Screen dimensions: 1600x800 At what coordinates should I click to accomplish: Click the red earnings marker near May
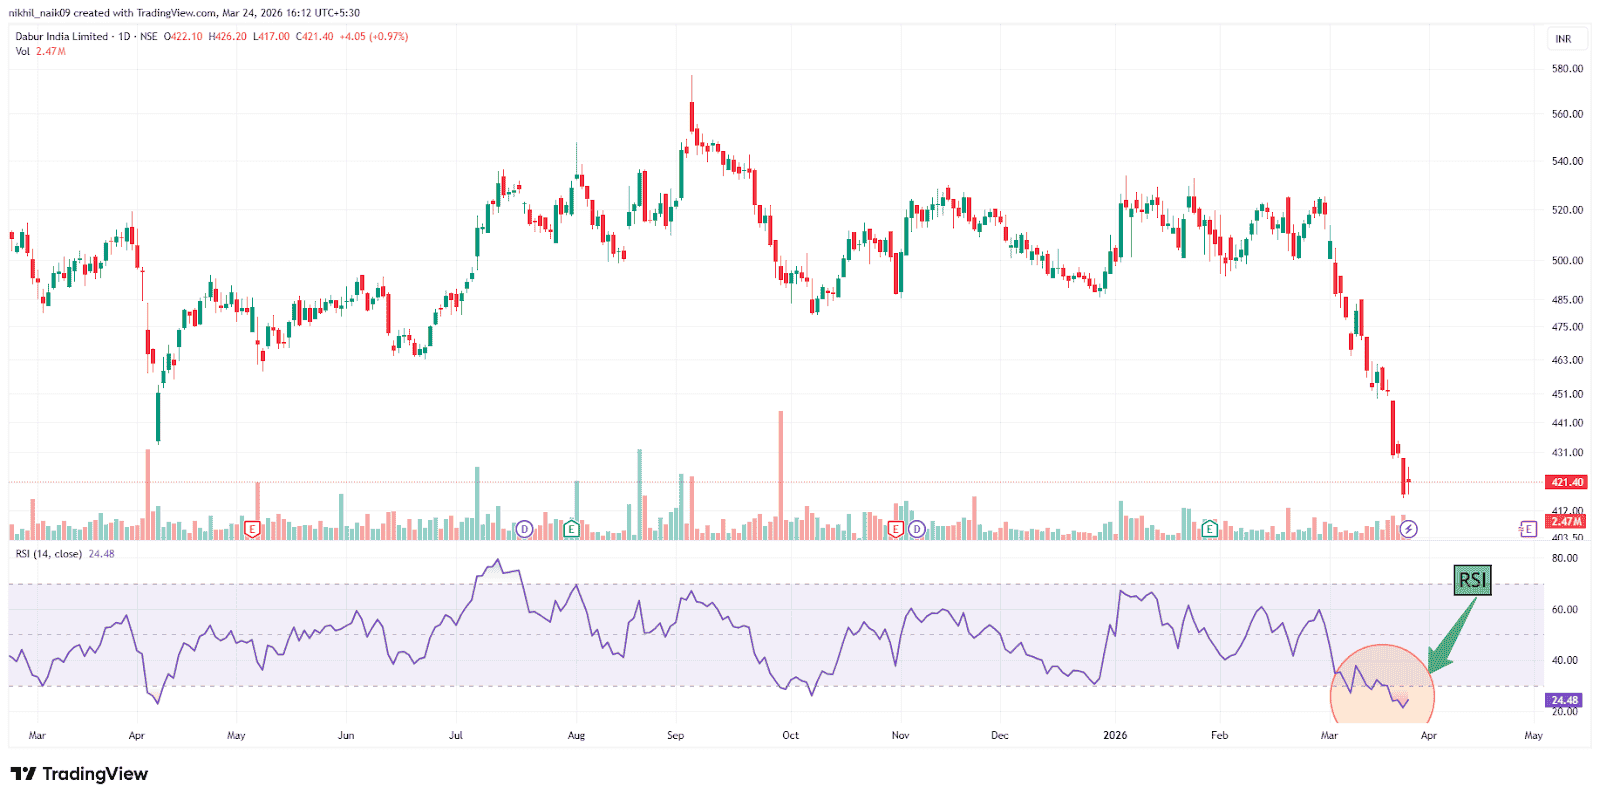[252, 529]
